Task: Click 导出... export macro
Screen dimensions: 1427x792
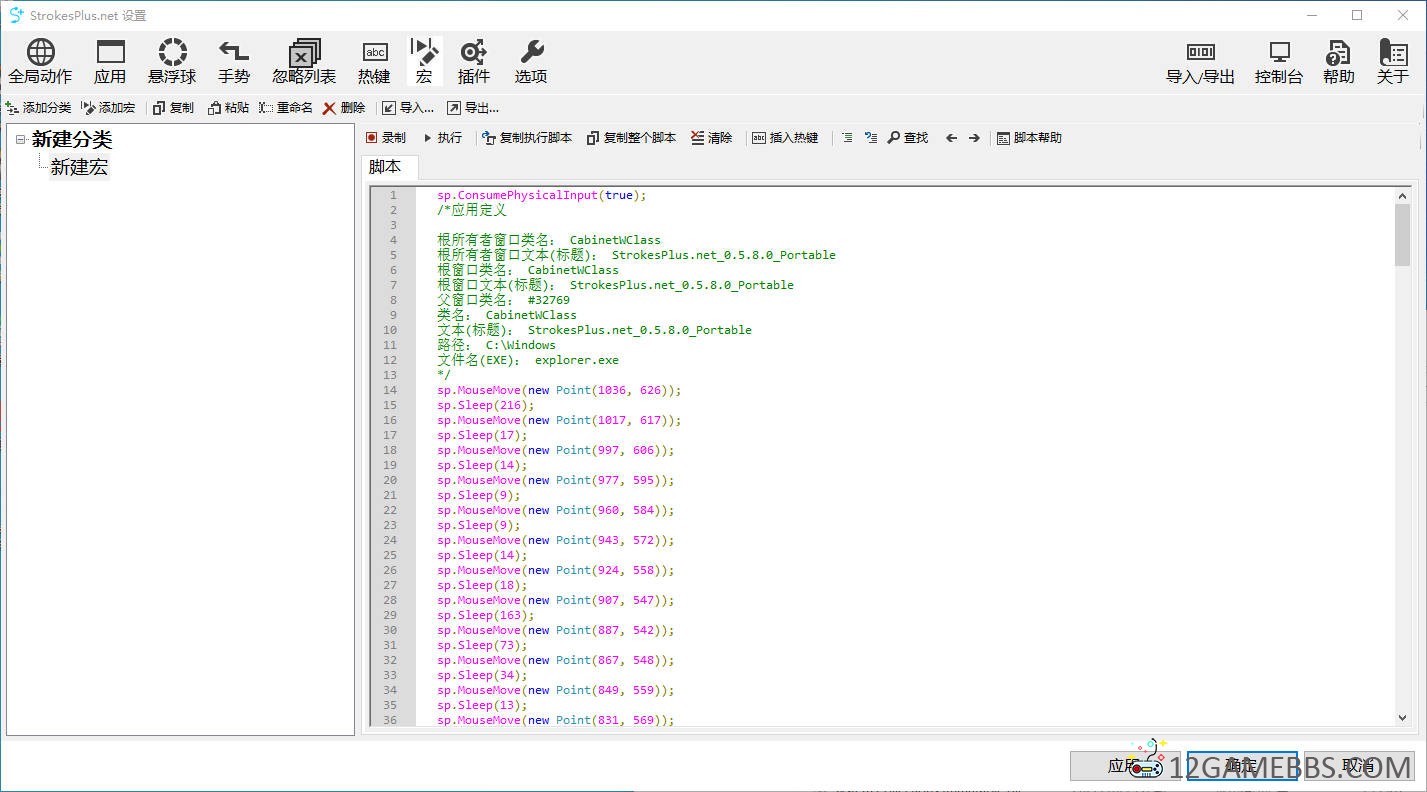Action: pyautogui.click(x=472, y=108)
